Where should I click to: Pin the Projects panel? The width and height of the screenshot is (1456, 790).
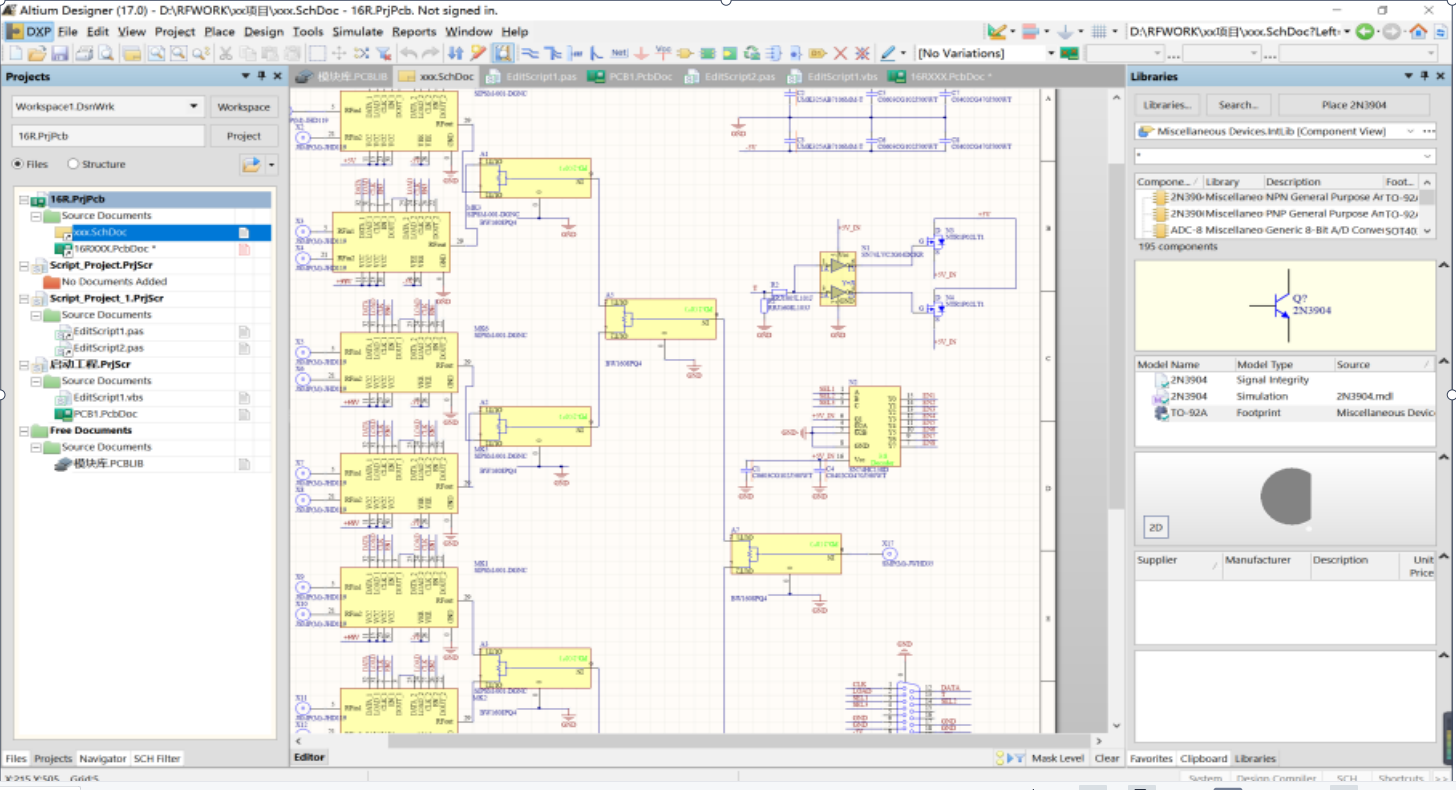click(262, 77)
